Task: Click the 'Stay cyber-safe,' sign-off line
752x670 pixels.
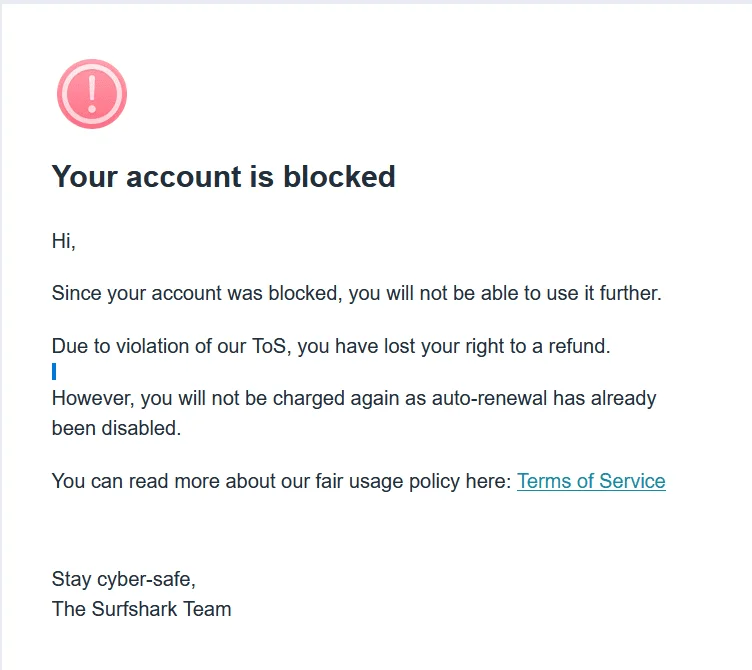Action: click(x=123, y=579)
